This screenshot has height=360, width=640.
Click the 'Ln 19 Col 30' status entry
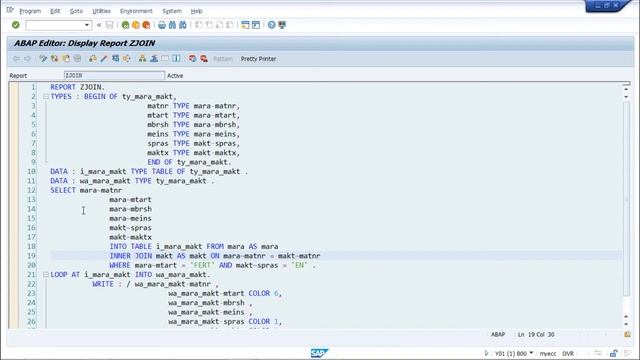click(536, 334)
